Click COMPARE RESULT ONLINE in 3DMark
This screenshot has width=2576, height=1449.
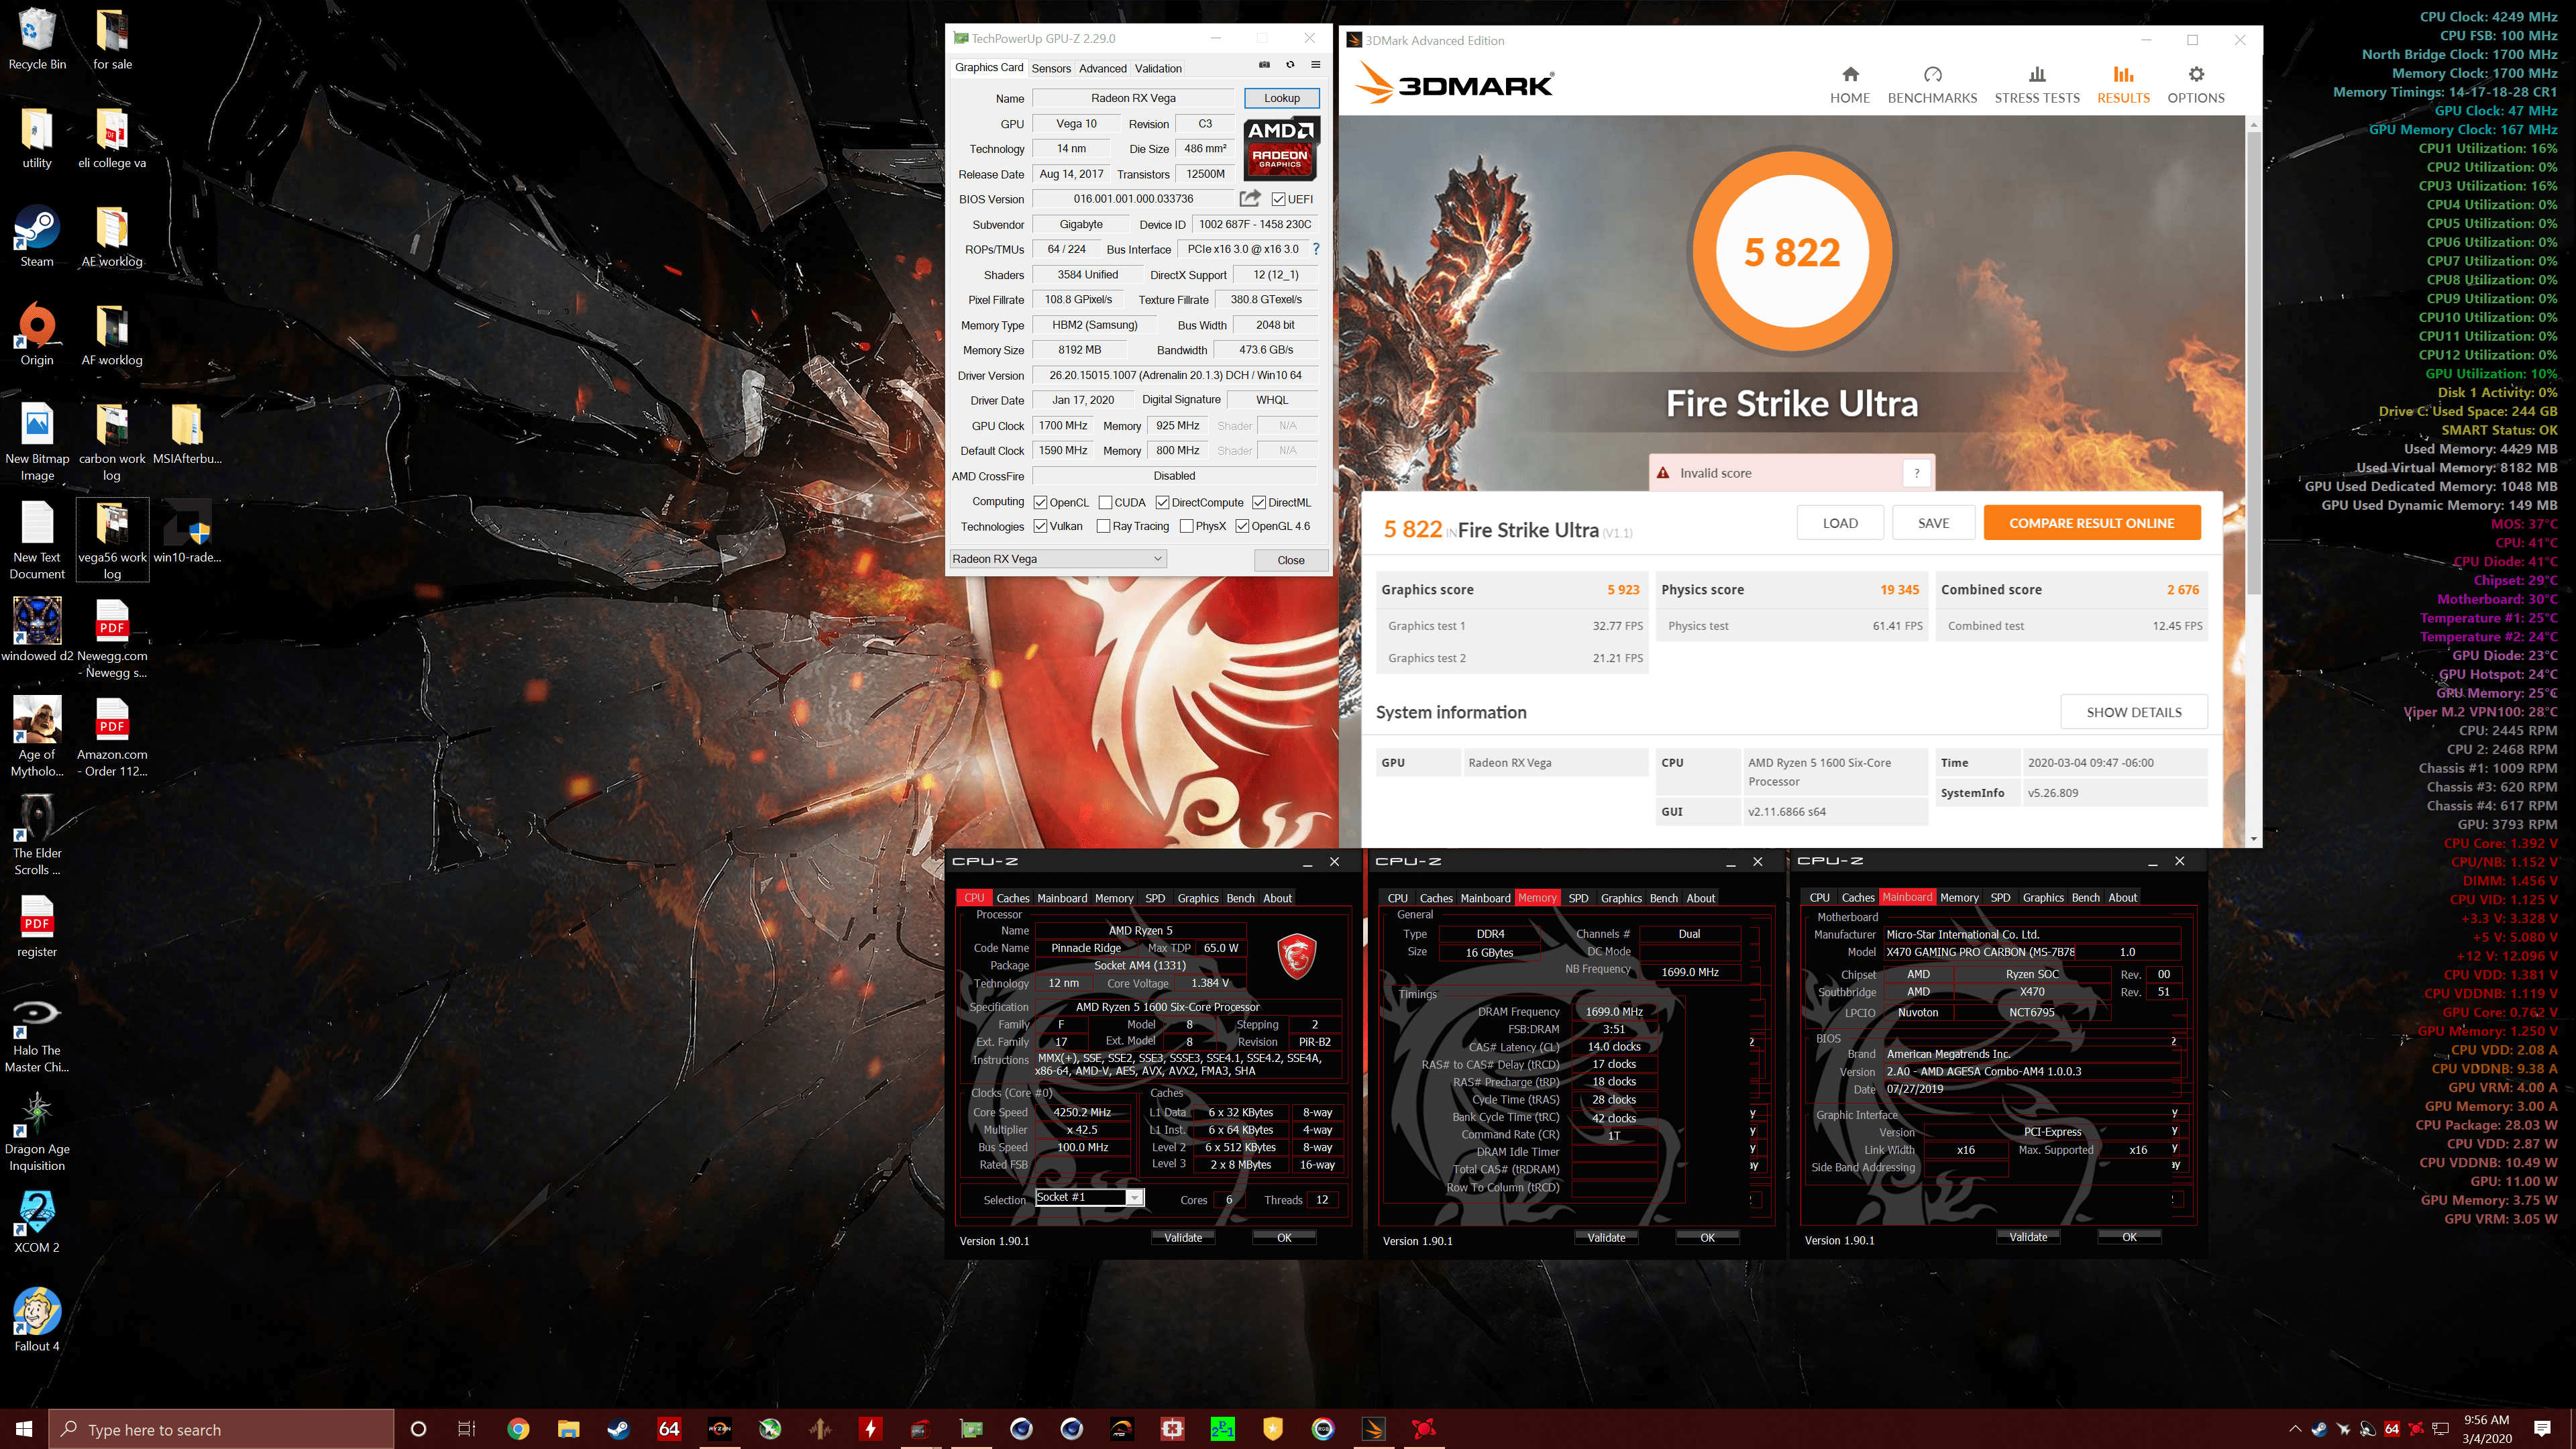click(x=2091, y=522)
